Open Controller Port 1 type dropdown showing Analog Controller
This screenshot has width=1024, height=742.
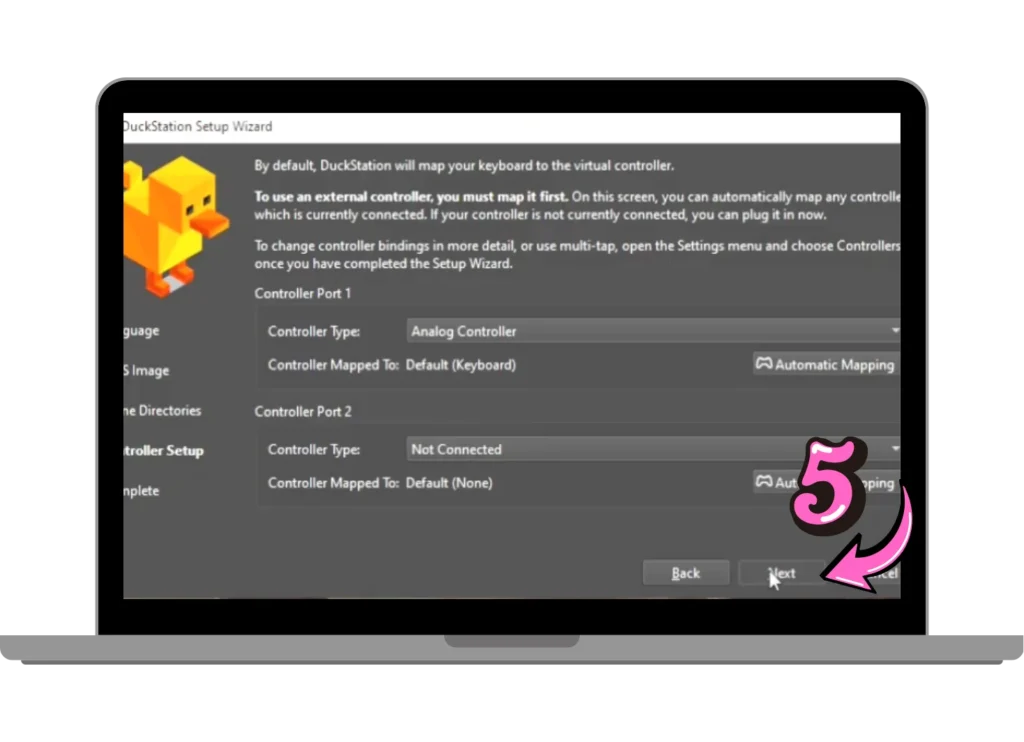653,331
